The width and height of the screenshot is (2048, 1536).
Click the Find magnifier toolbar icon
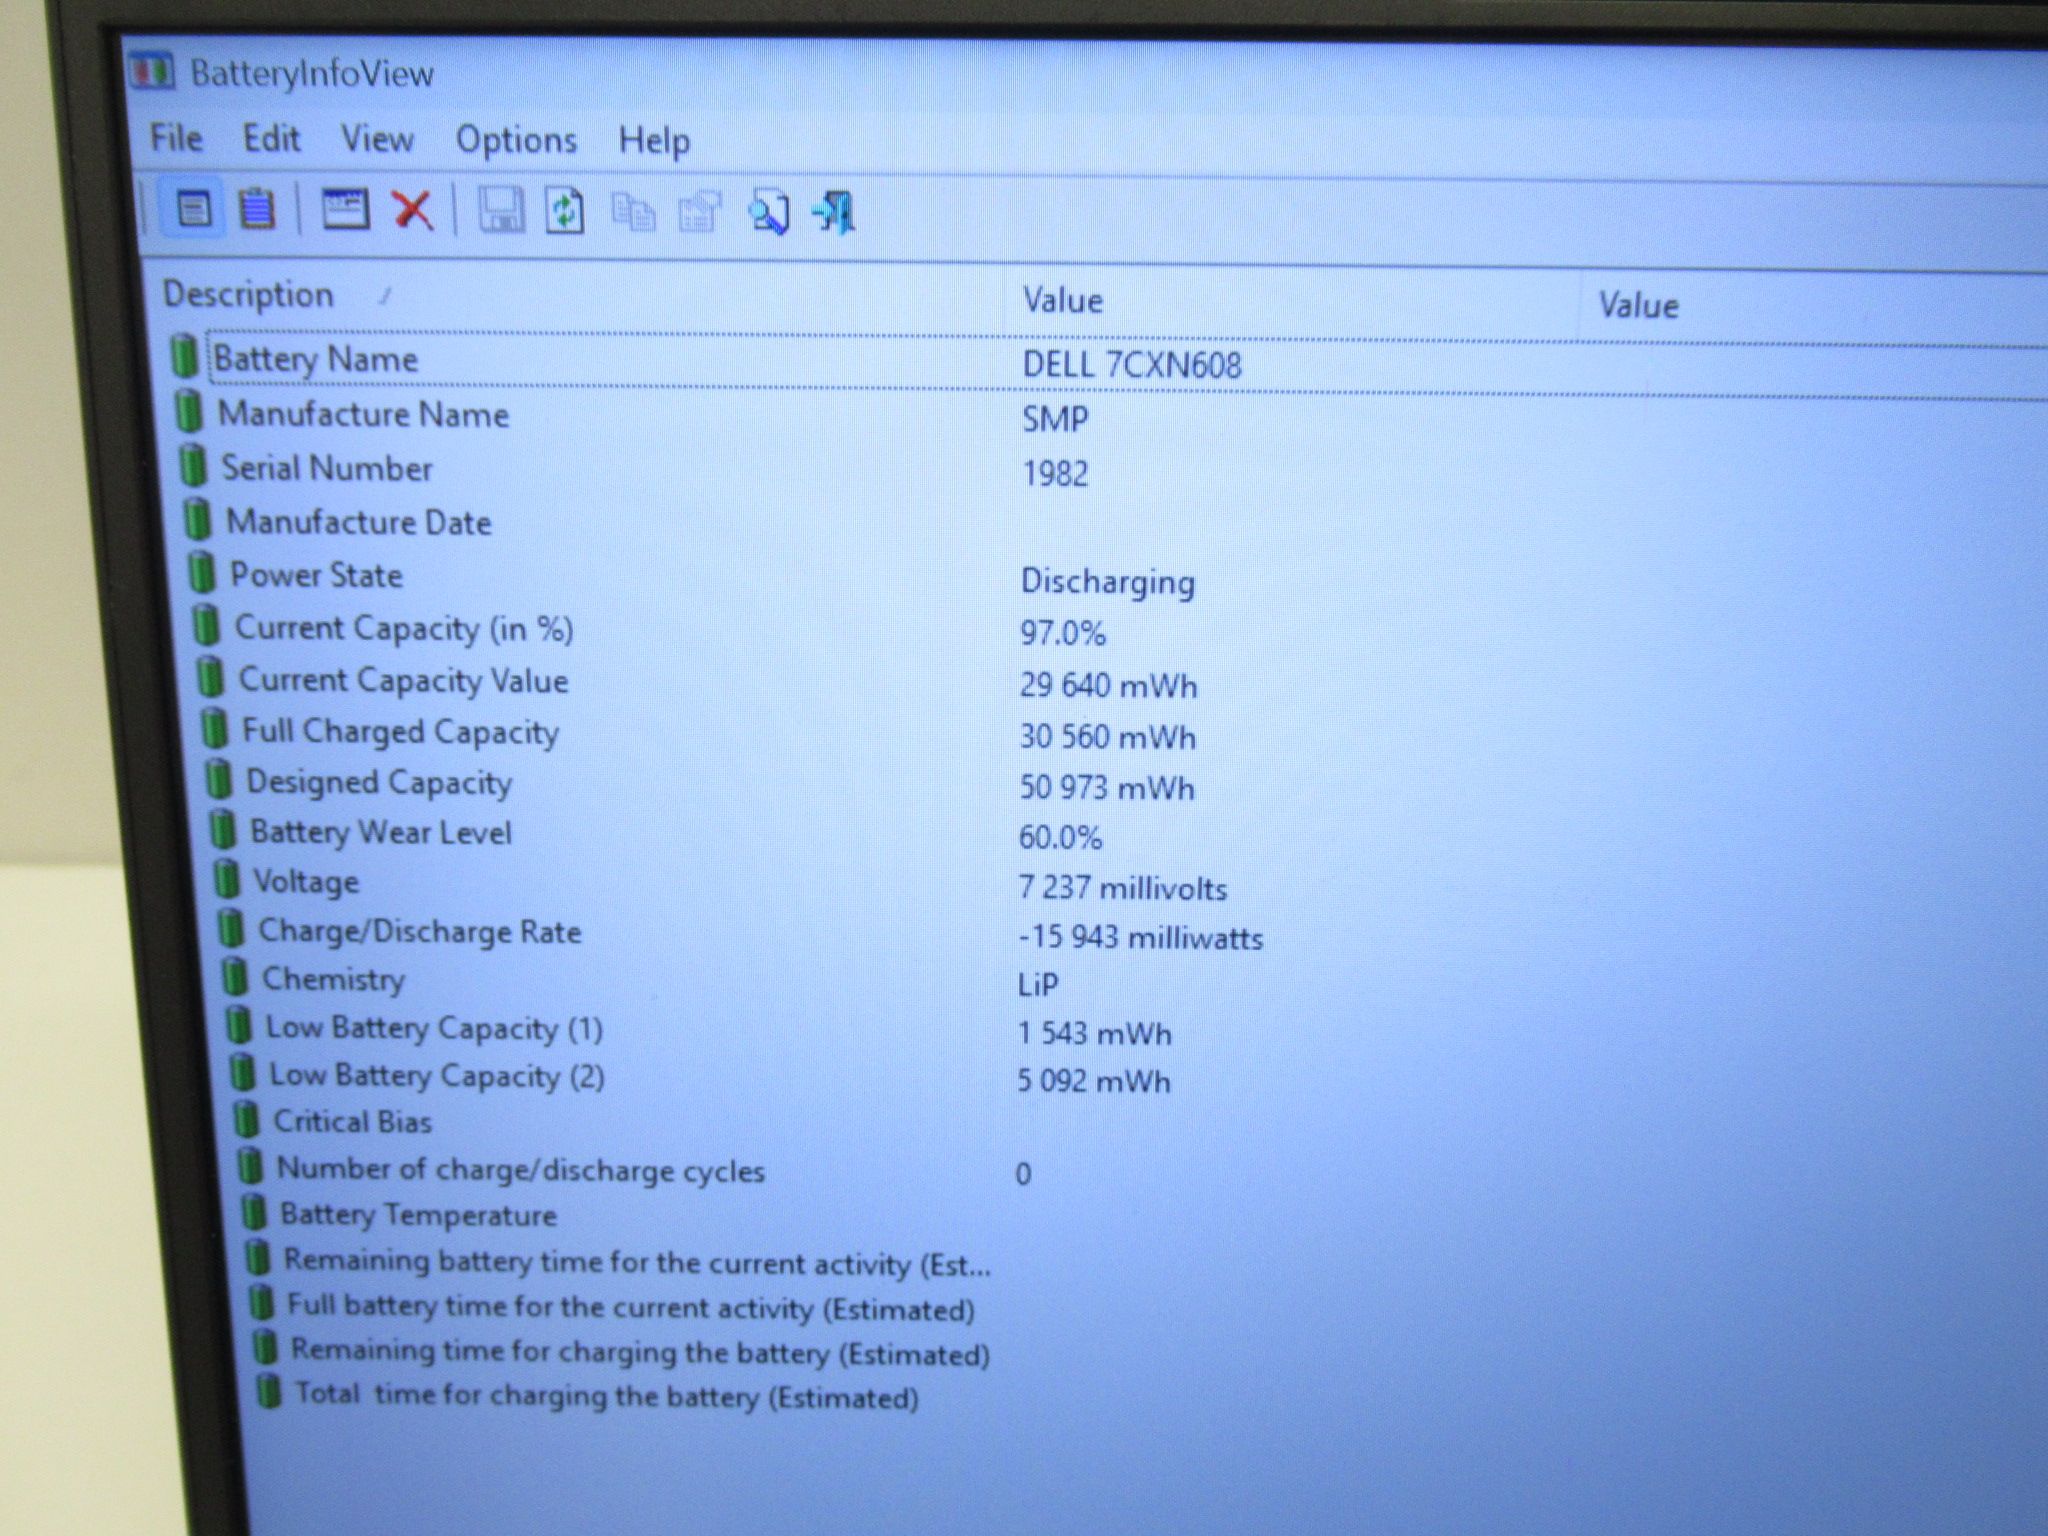point(768,213)
